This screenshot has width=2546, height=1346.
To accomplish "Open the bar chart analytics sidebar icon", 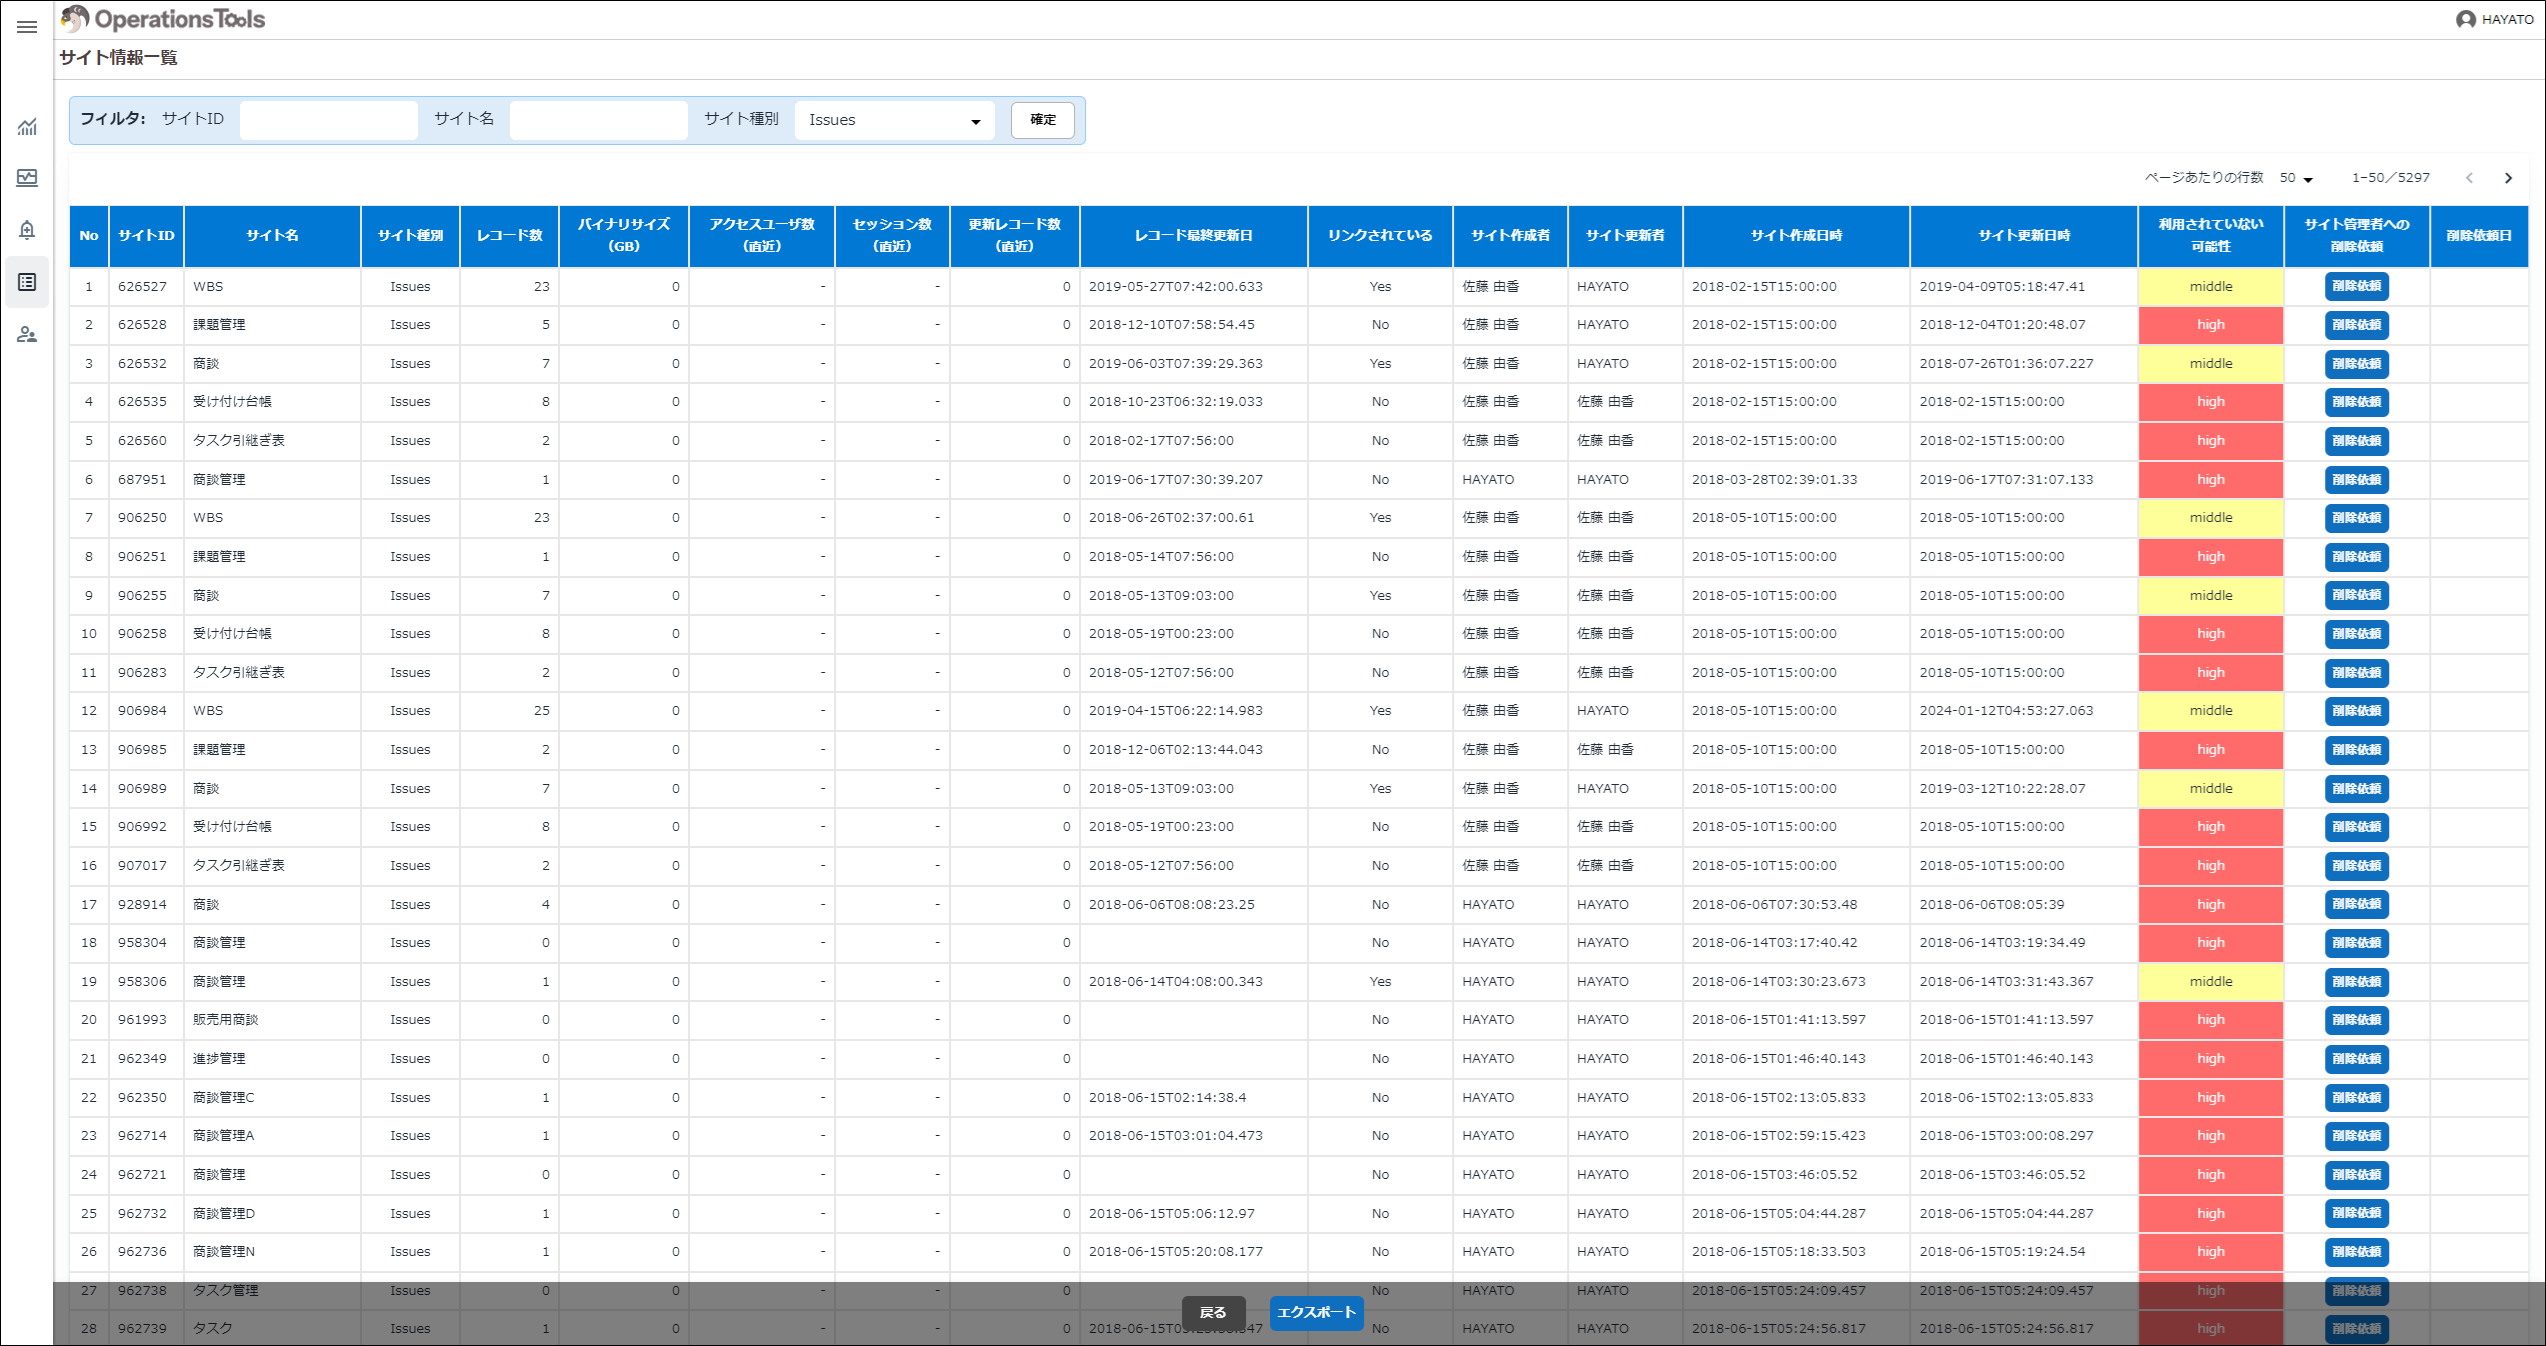I will (27, 127).
